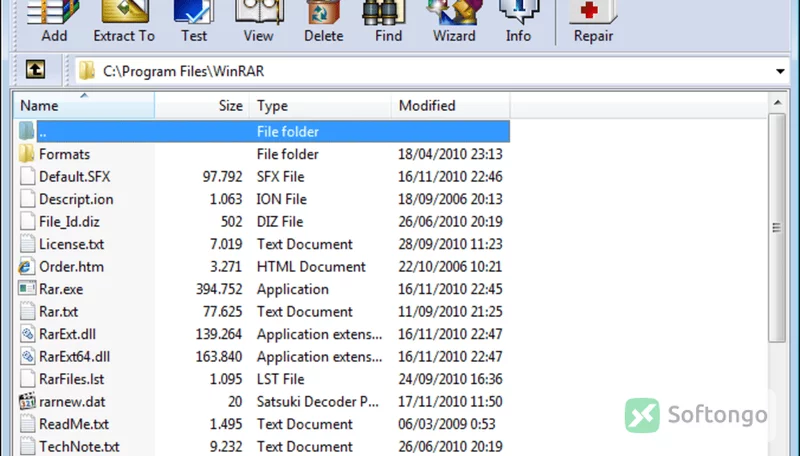Image resolution: width=800 pixels, height=456 pixels.
Task: Sort by Name column header
Action: click(x=84, y=106)
